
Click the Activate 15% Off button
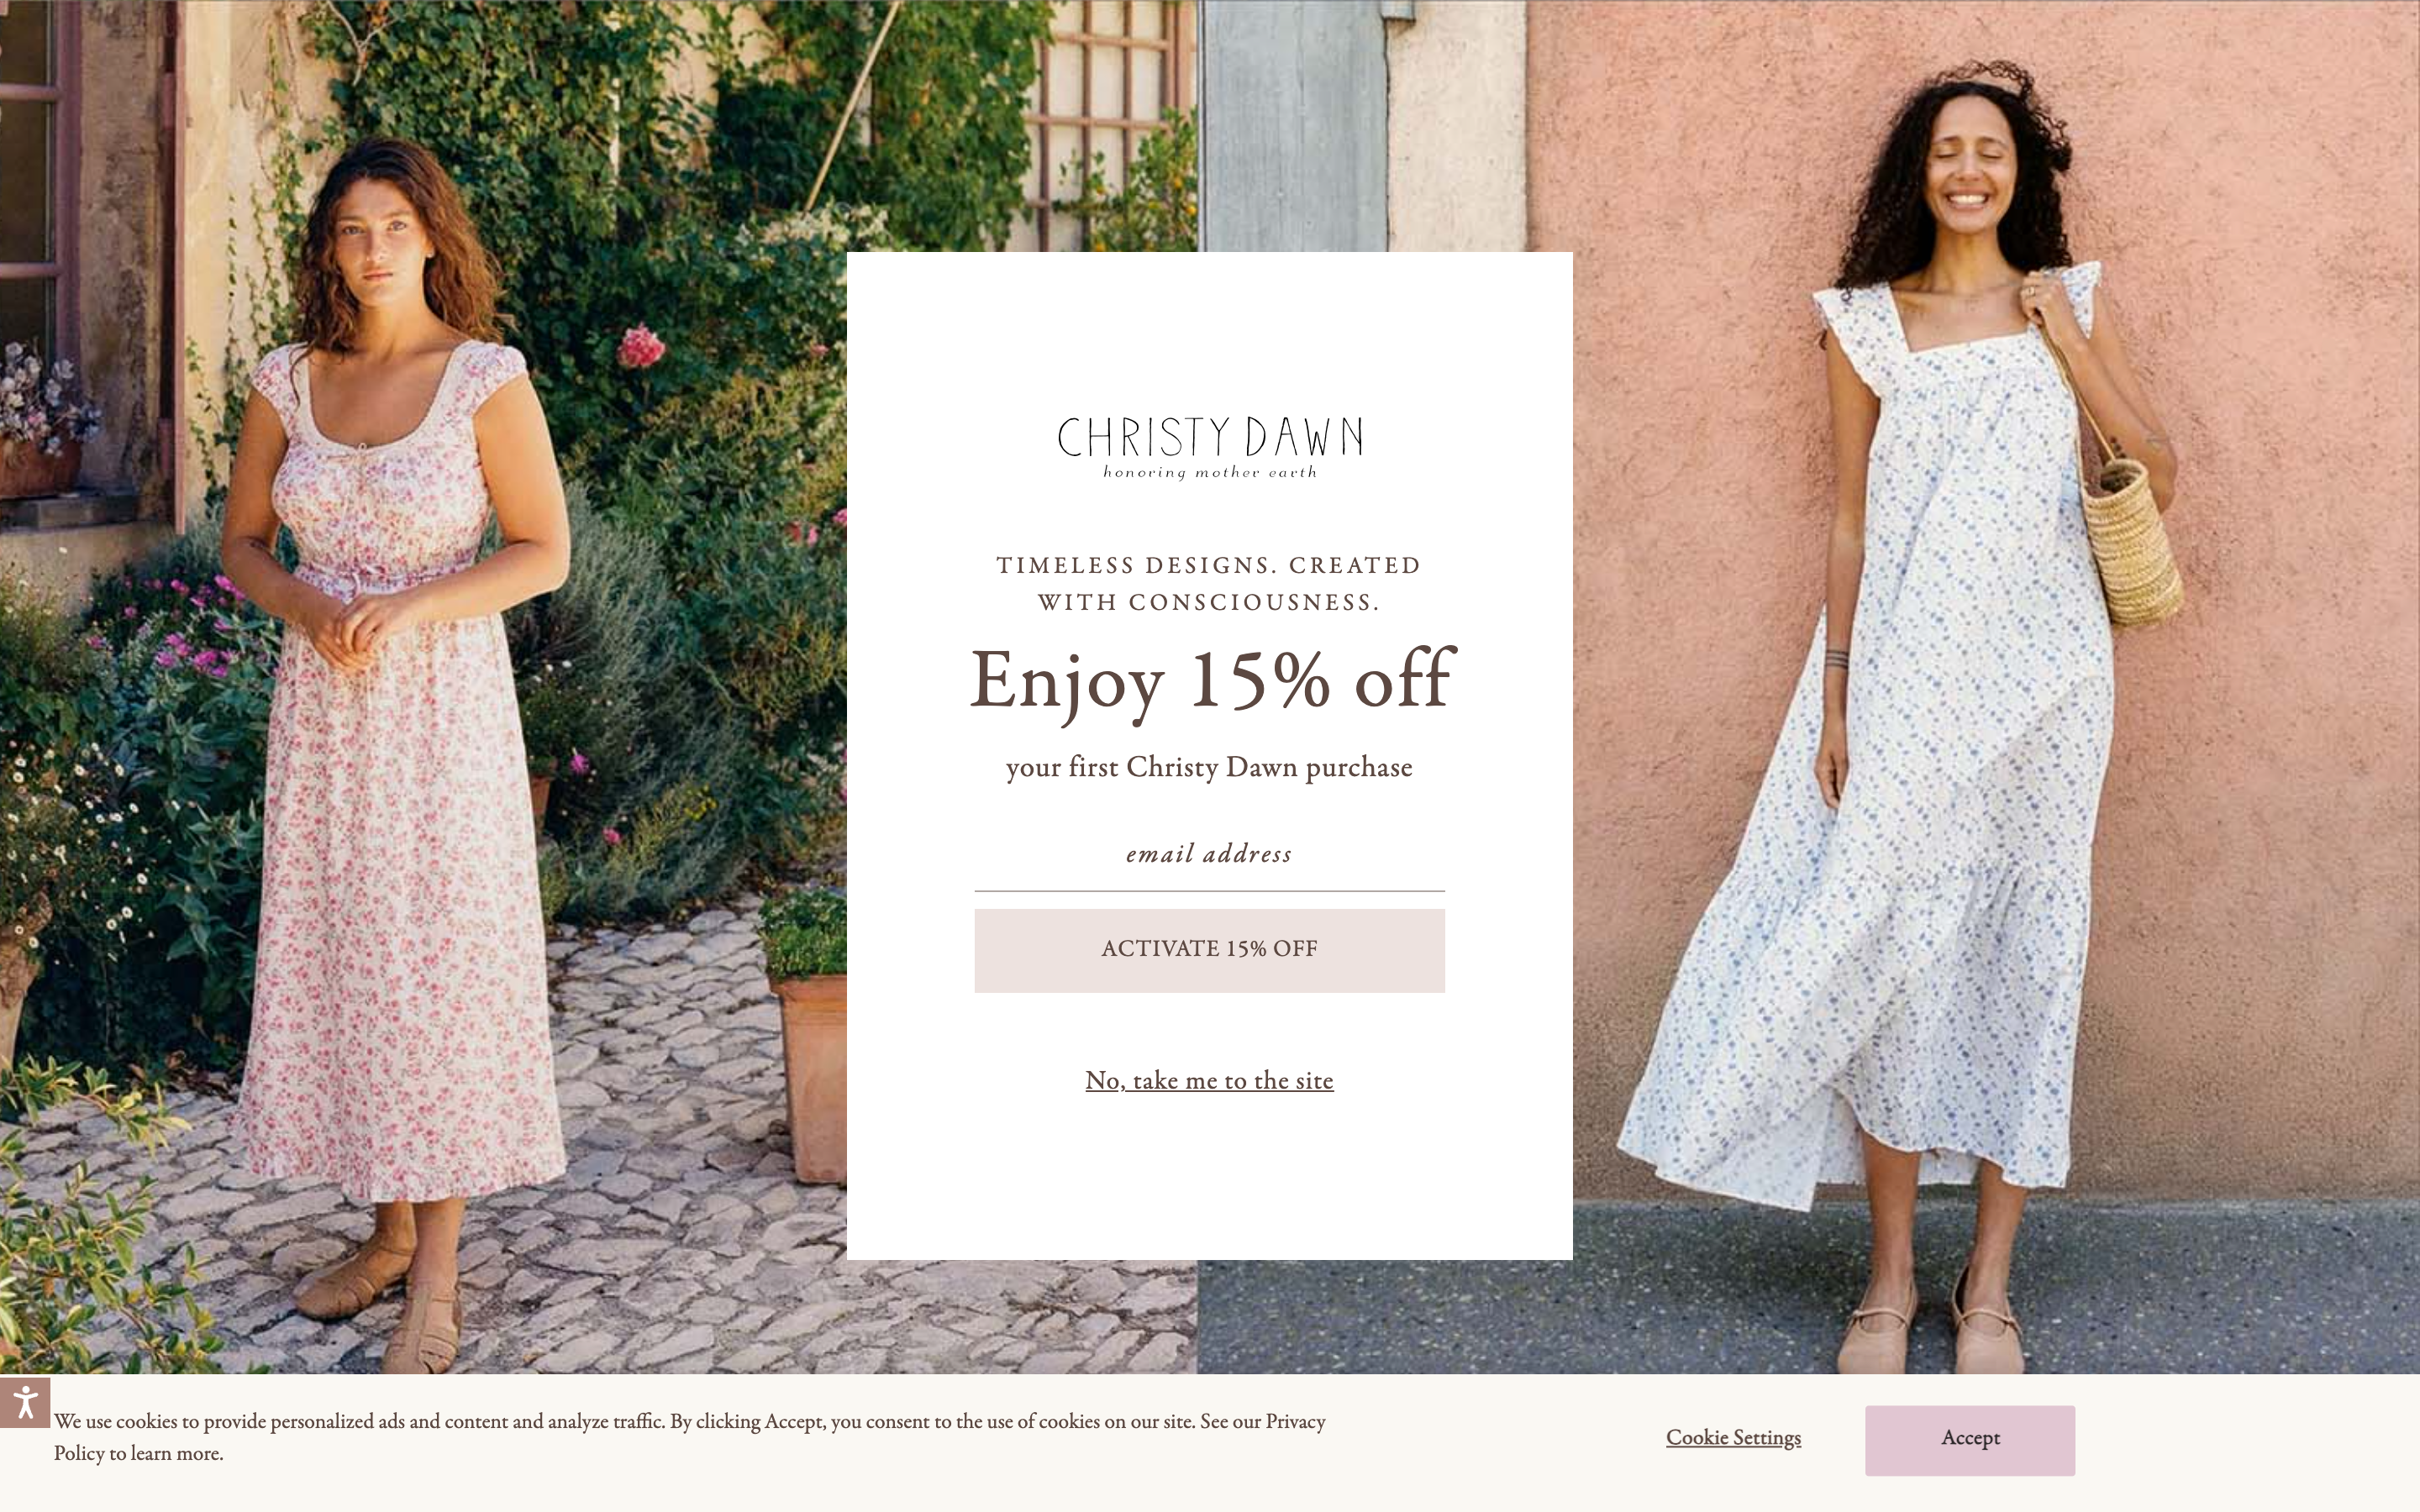1209,950
